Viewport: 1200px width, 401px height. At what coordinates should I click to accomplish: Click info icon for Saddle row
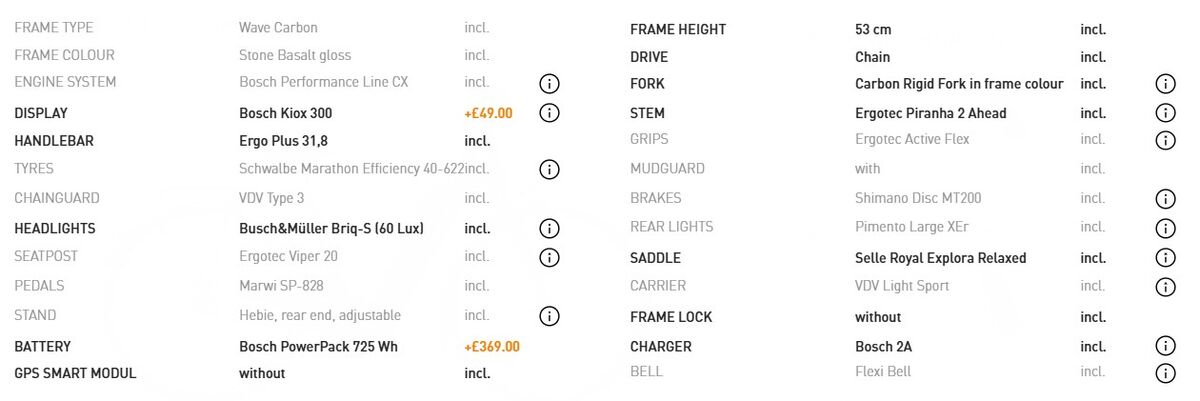point(1165,258)
